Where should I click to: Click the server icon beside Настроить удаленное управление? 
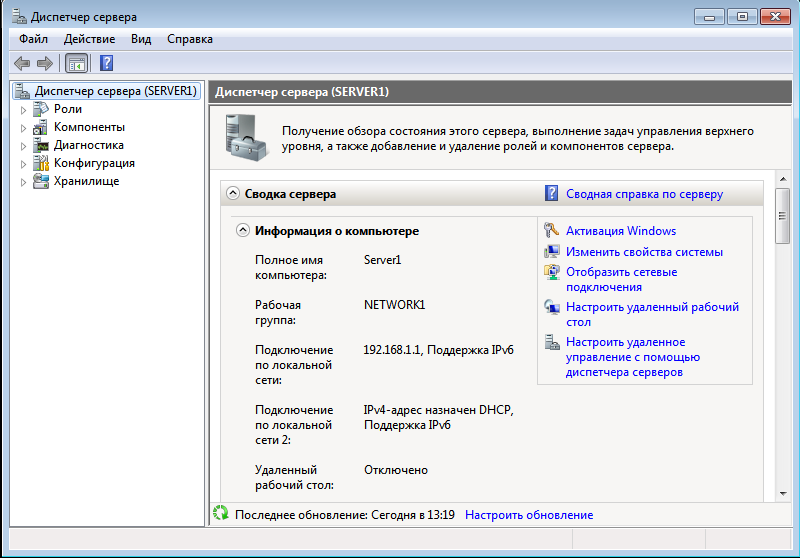[552, 342]
